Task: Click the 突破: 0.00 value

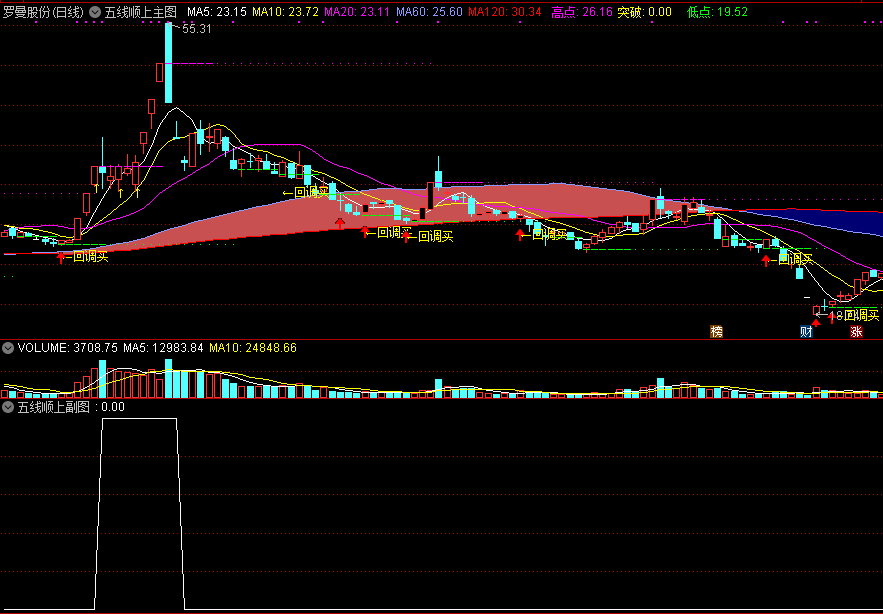Action: pos(644,12)
